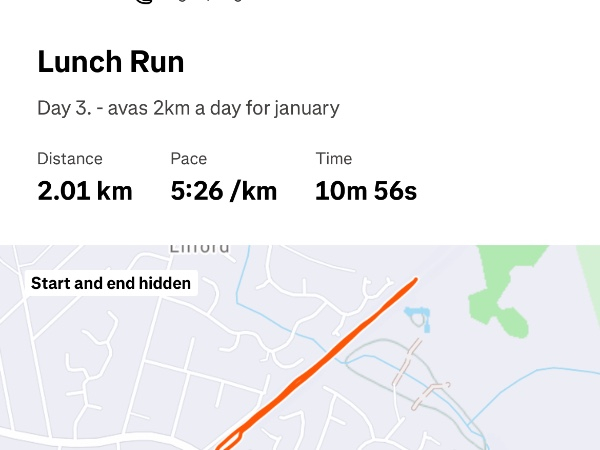Select the Pace stat label

[190, 158]
